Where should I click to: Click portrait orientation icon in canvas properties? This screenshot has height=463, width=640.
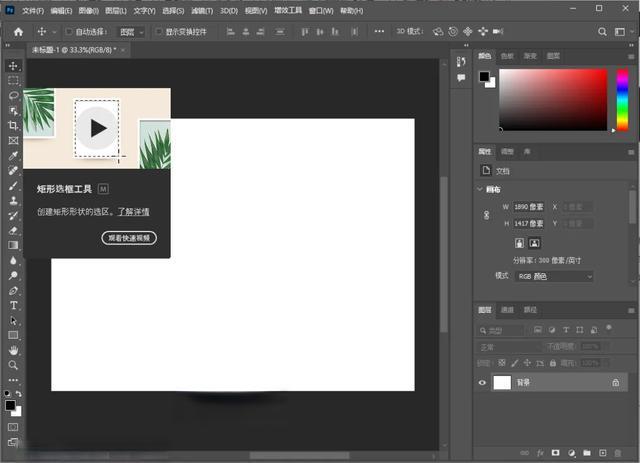pos(520,243)
